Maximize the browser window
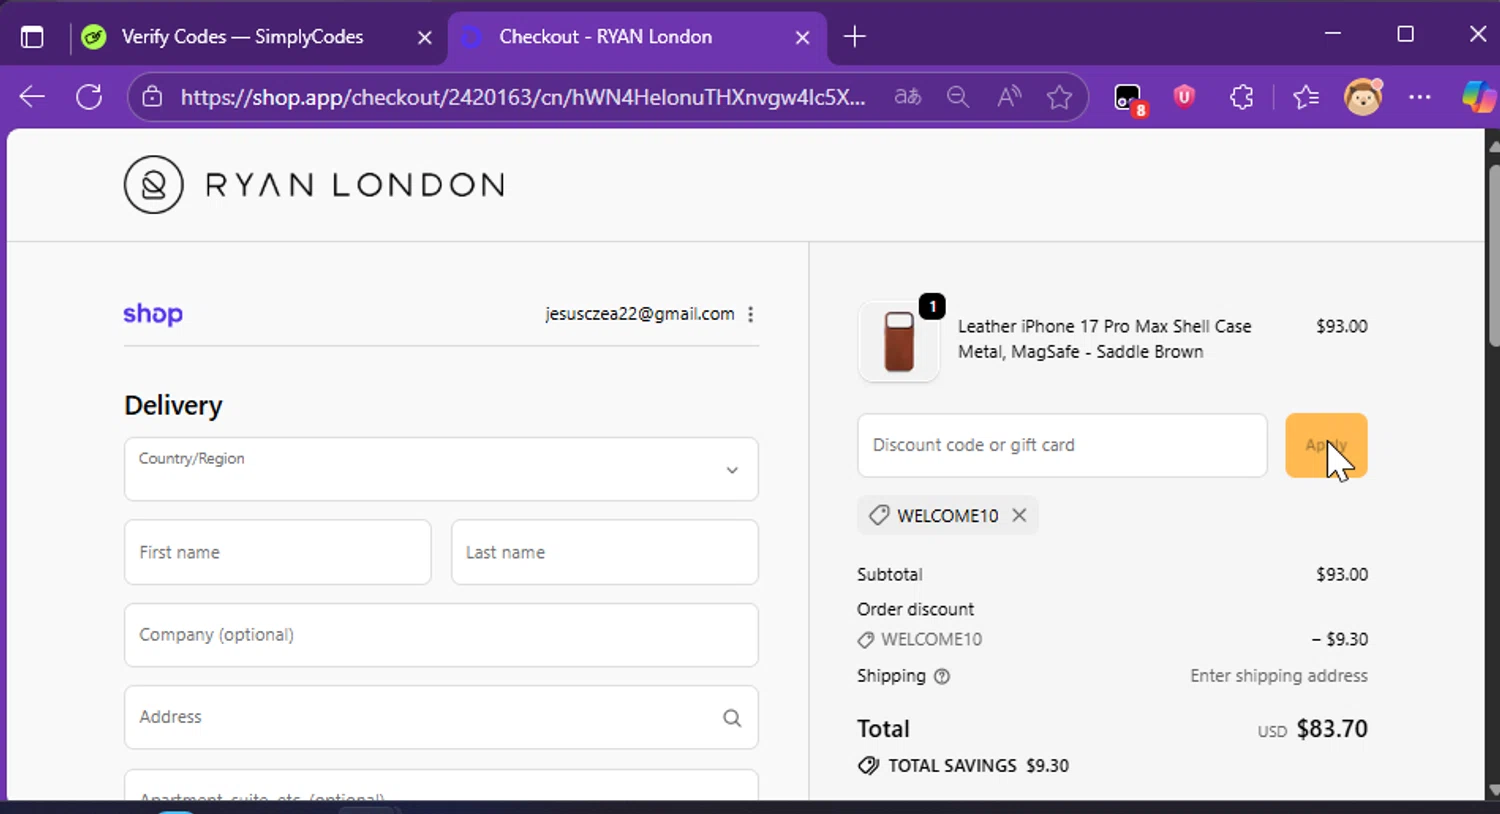 pyautogui.click(x=1405, y=35)
